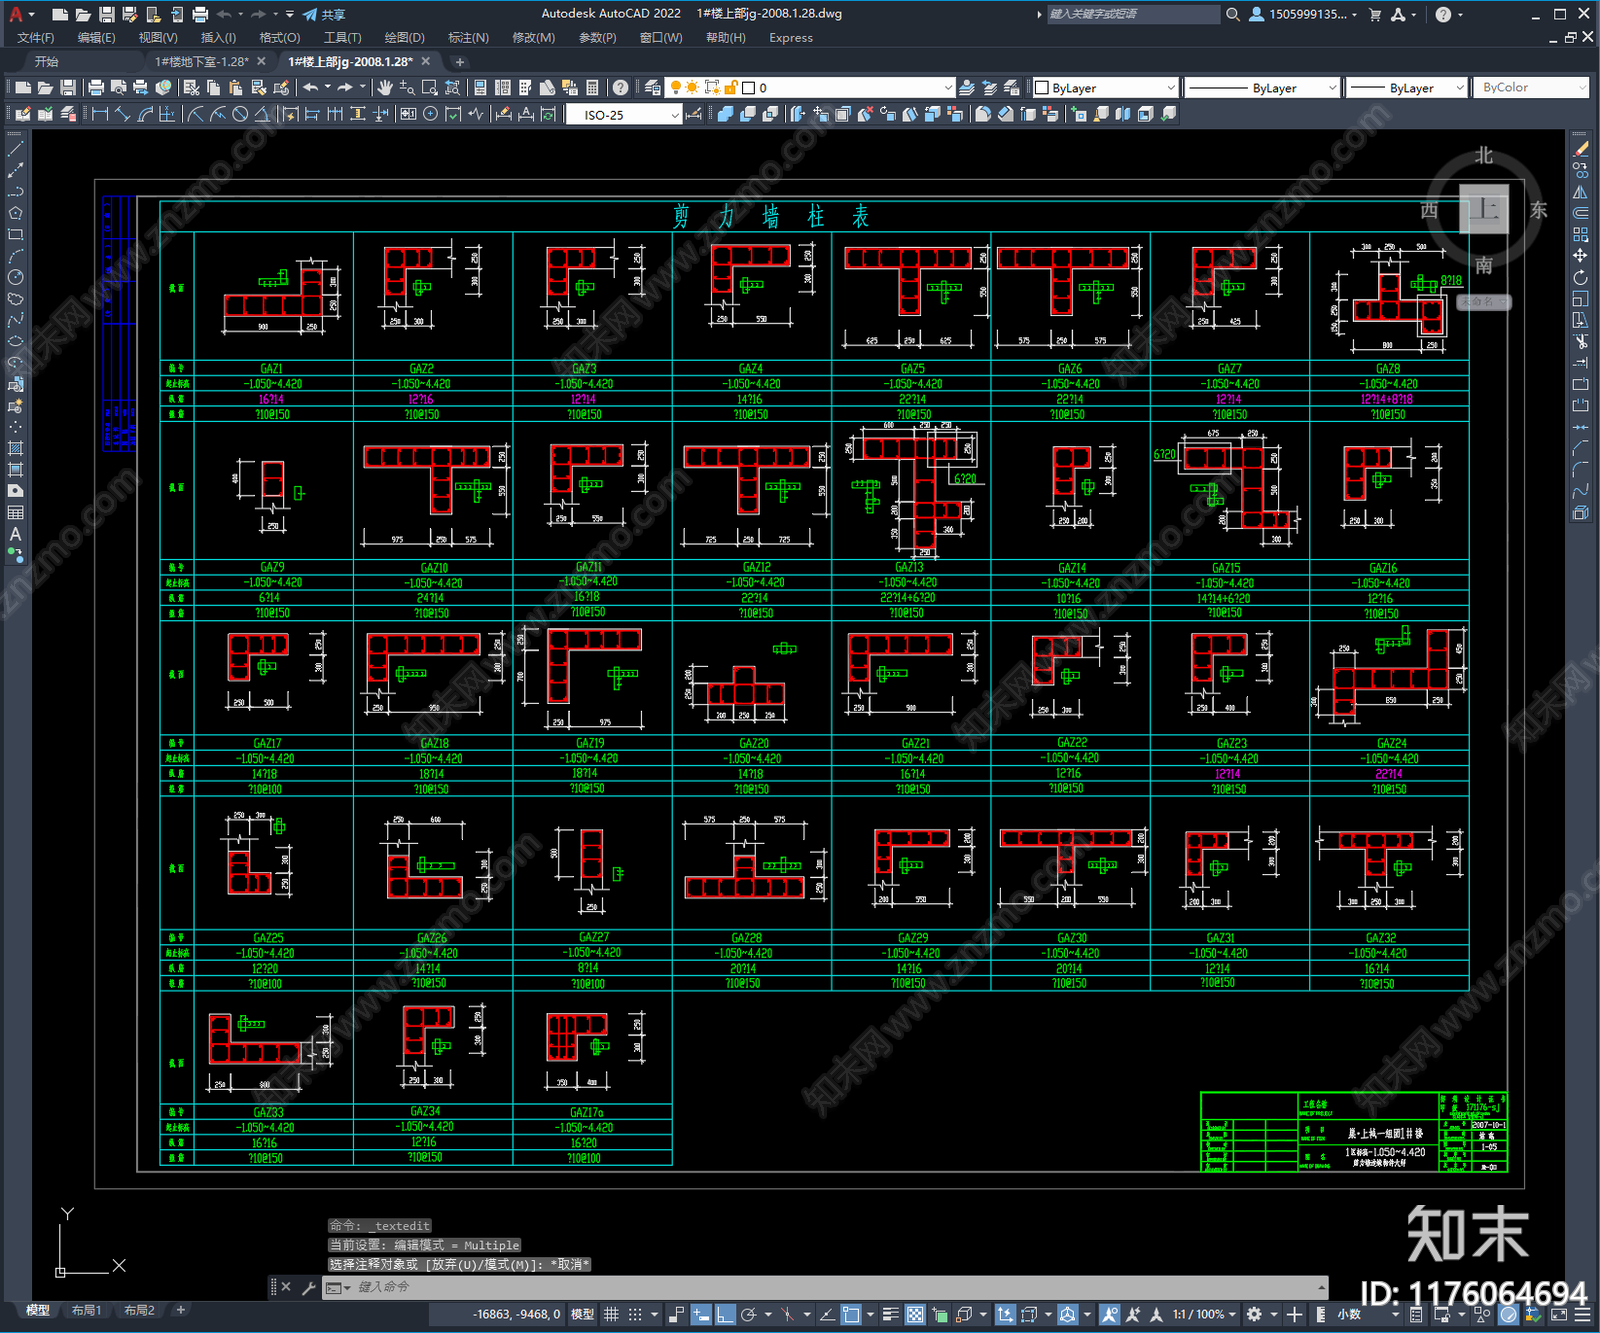
Task: Click the Linear dimension tool
Action: coord(100,114)
